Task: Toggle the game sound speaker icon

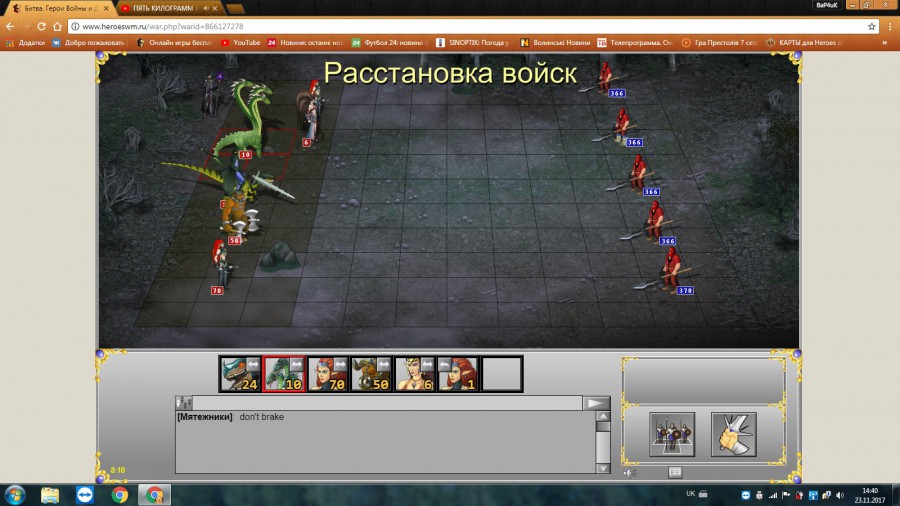Action: (x=630, y=473)
